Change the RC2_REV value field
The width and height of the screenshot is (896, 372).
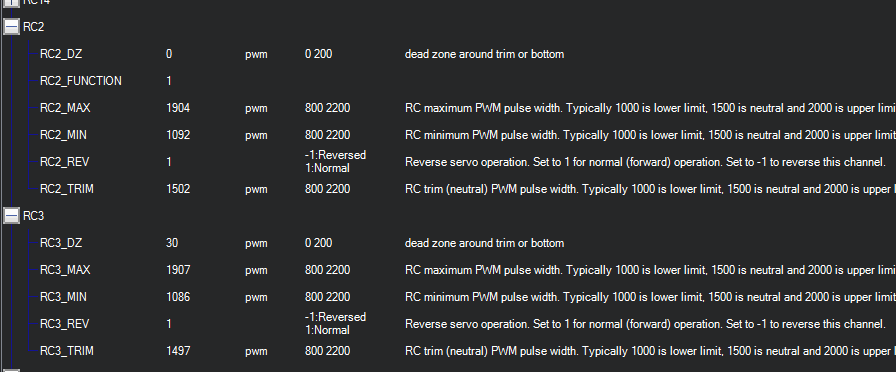pos(169,162)
